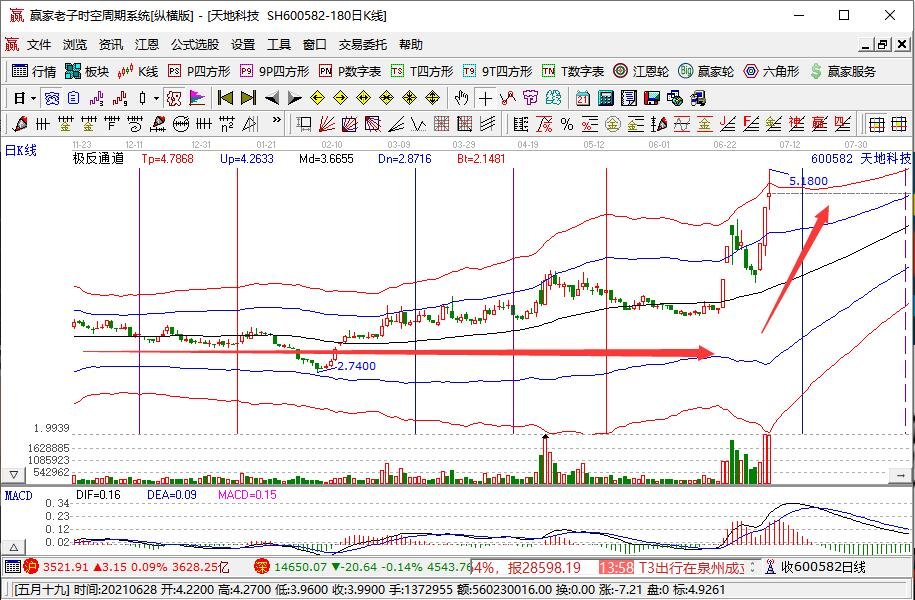Click the 江恩轮 Gann wheel icon
The width and height of the screenshot is (915, 600).
pyautogui.click(x=641, y=71)
